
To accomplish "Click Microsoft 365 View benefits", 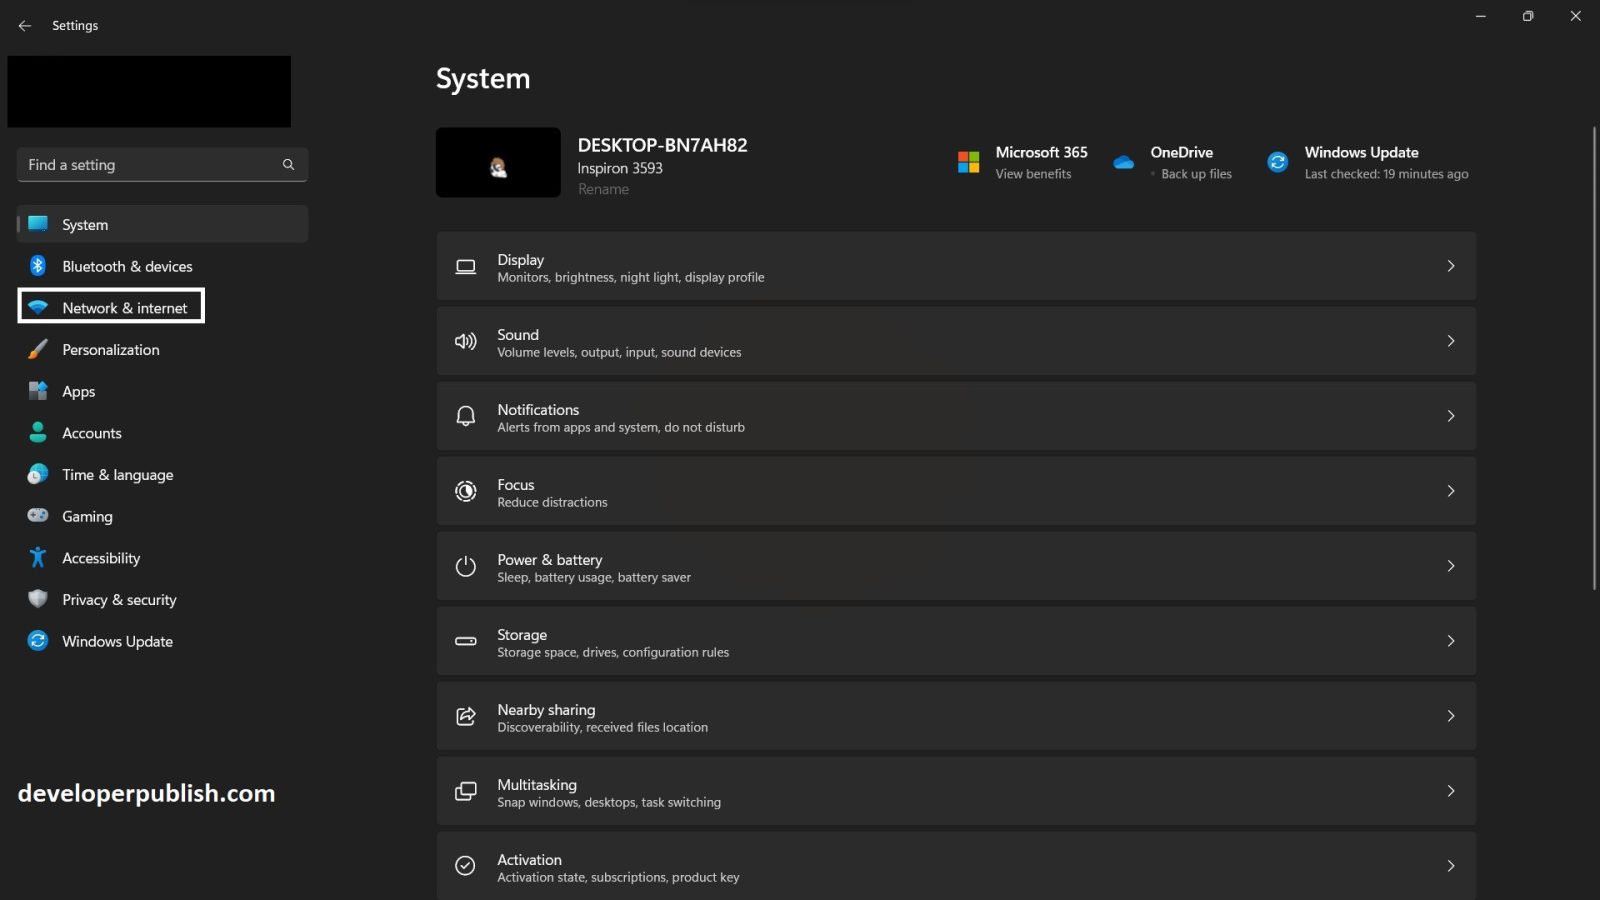I will [1033, 174].
